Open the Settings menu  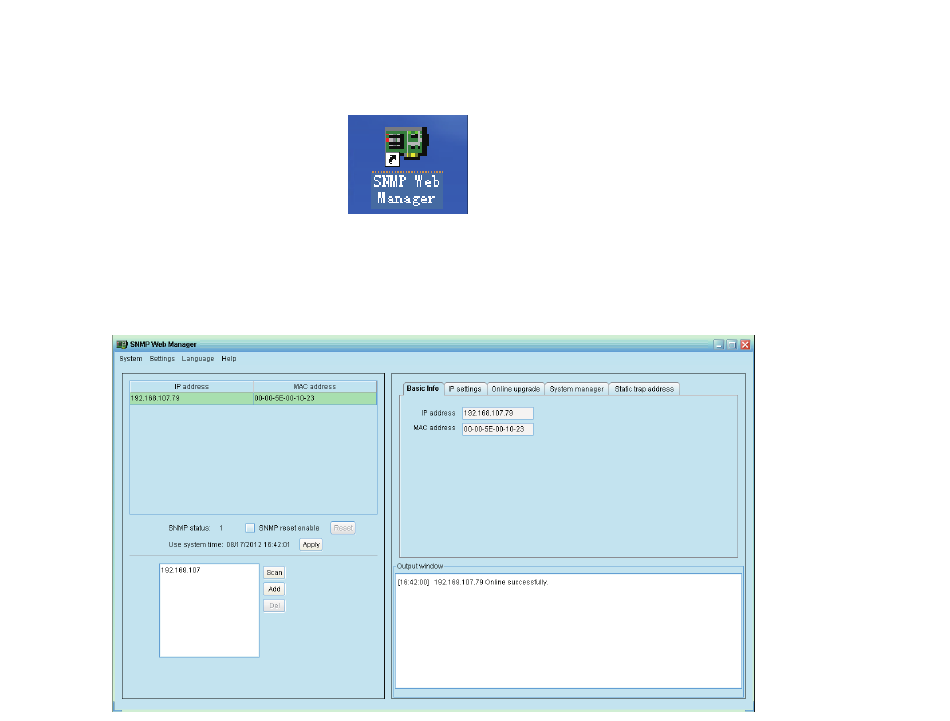pos(162,359)
